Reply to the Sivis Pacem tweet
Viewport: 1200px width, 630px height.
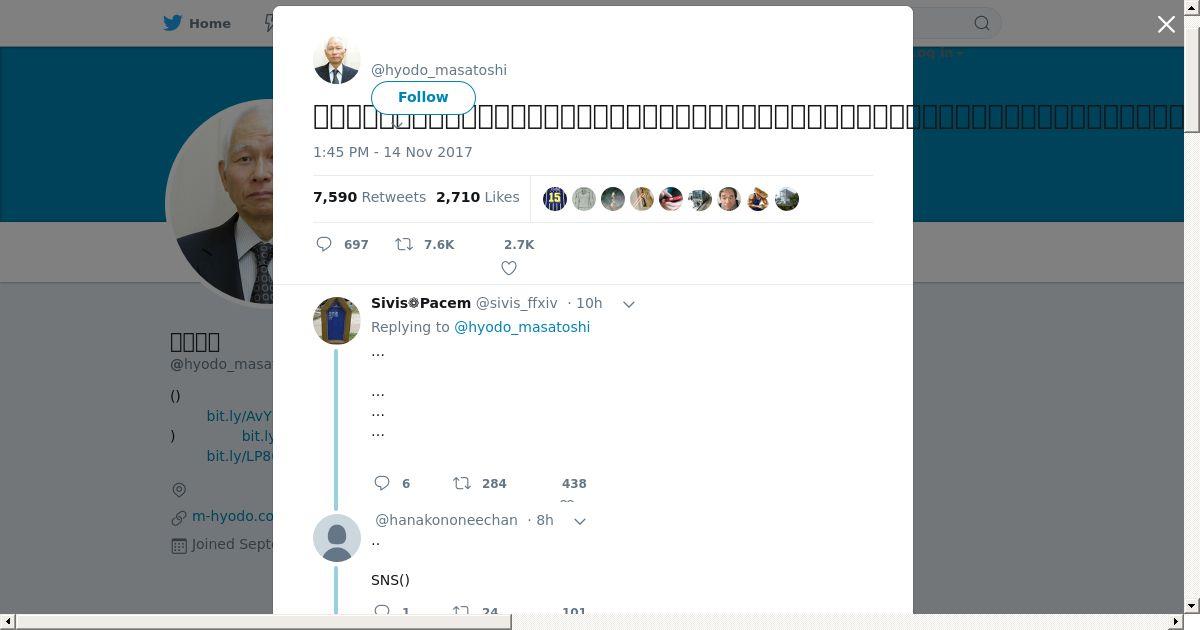[382, 483]
